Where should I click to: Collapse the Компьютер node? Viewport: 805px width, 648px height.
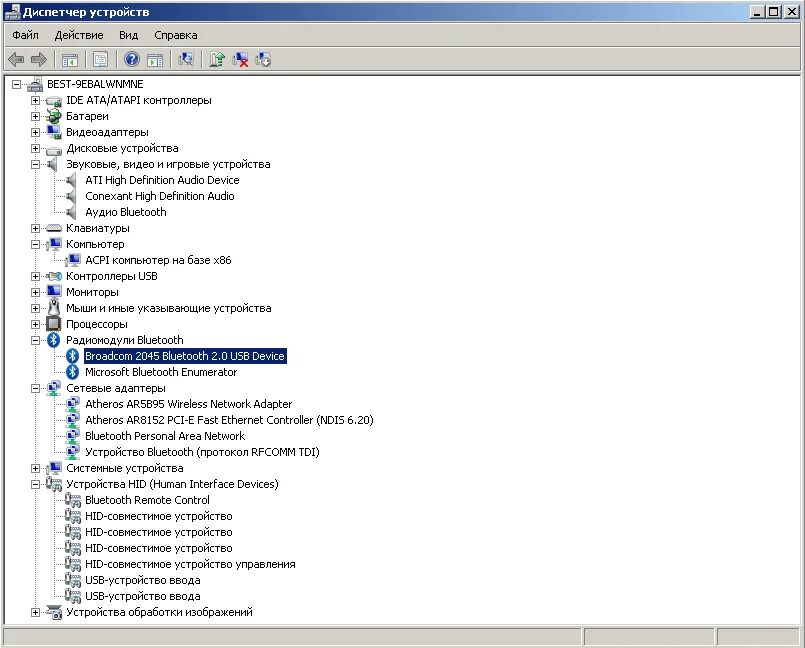point(35,244)
